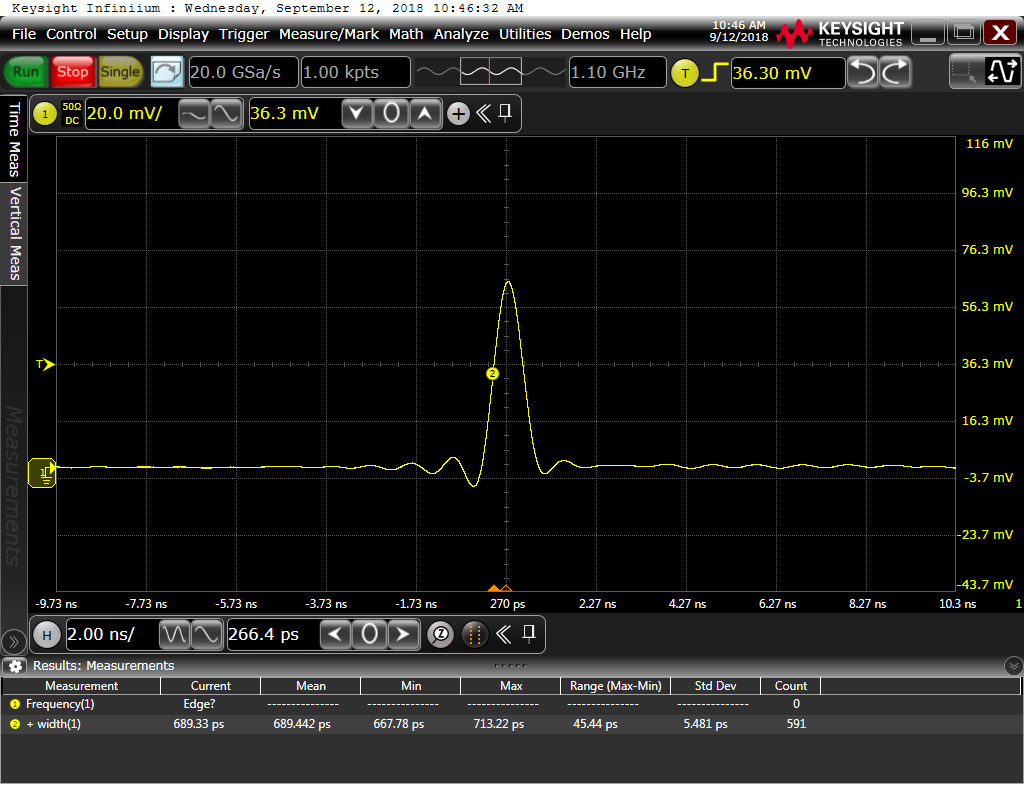Image resolution: width=1034 pixels, height=794 pixels.
Task: Toggle channel 1 on or off
Action: coord(44,114)
